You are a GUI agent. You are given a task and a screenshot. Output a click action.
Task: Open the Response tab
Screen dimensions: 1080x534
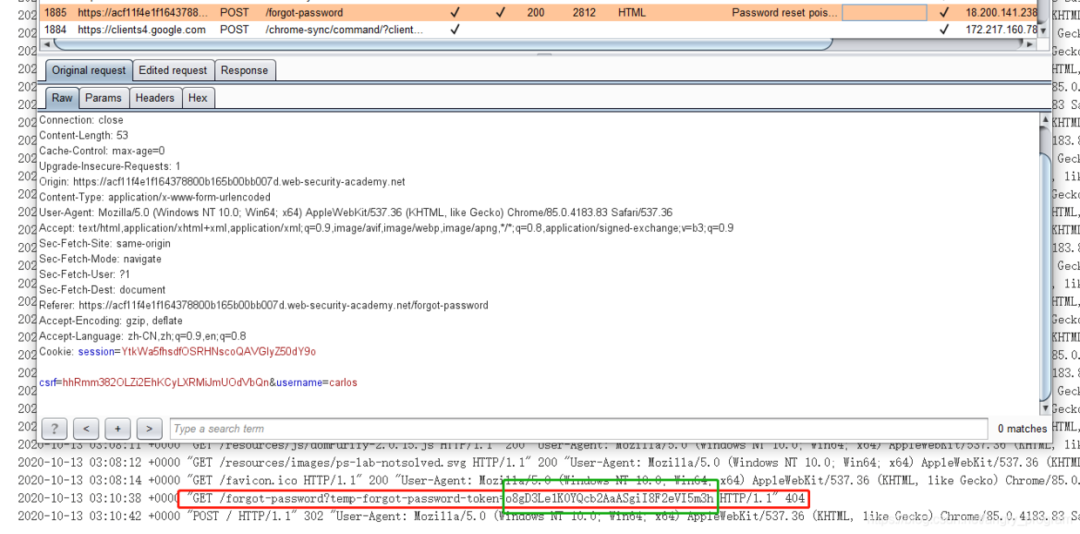(x=245, y=70)
